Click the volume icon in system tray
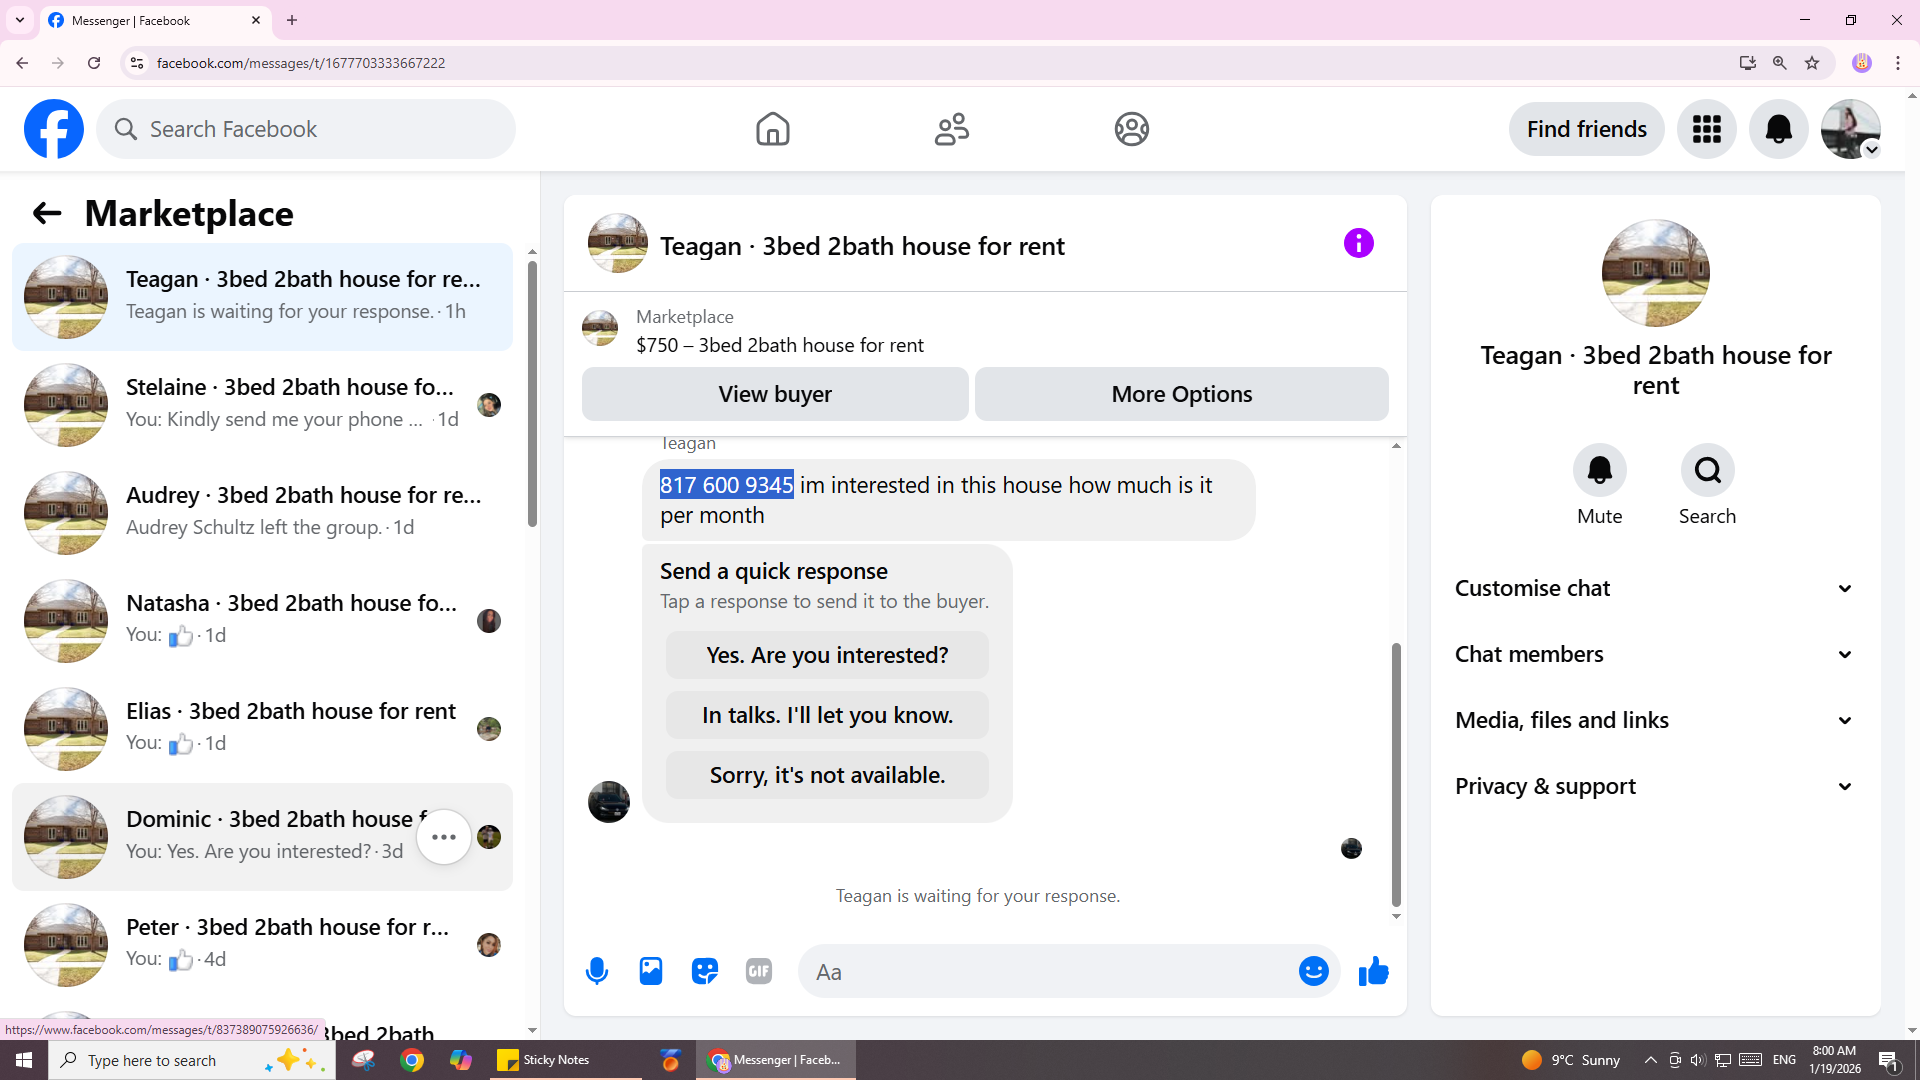Screen dimensions: 1920x1080 tap(1698, 1060)
